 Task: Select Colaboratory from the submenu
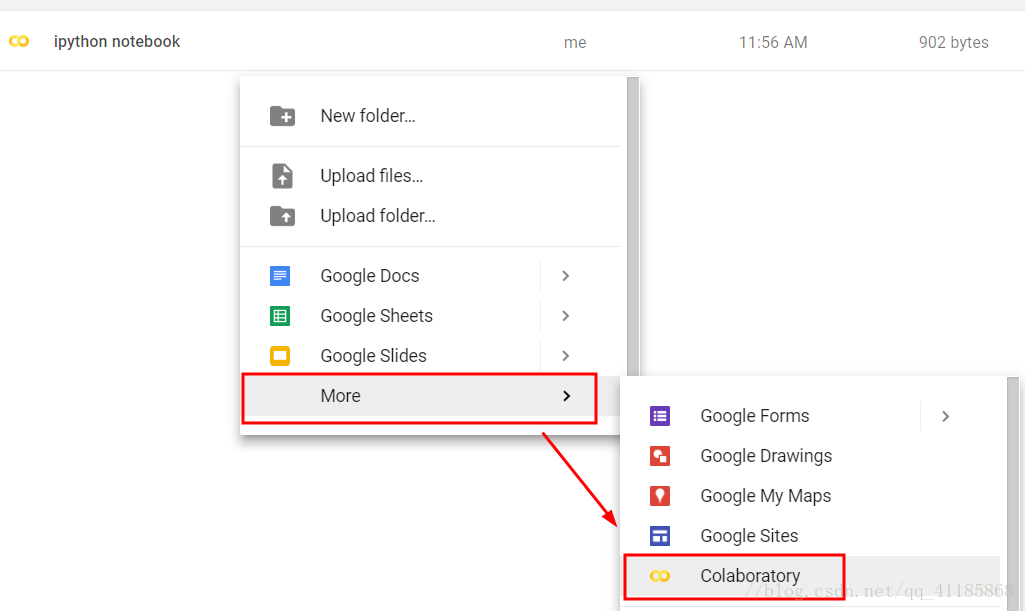pyautogui.click(x=750, y=576)
